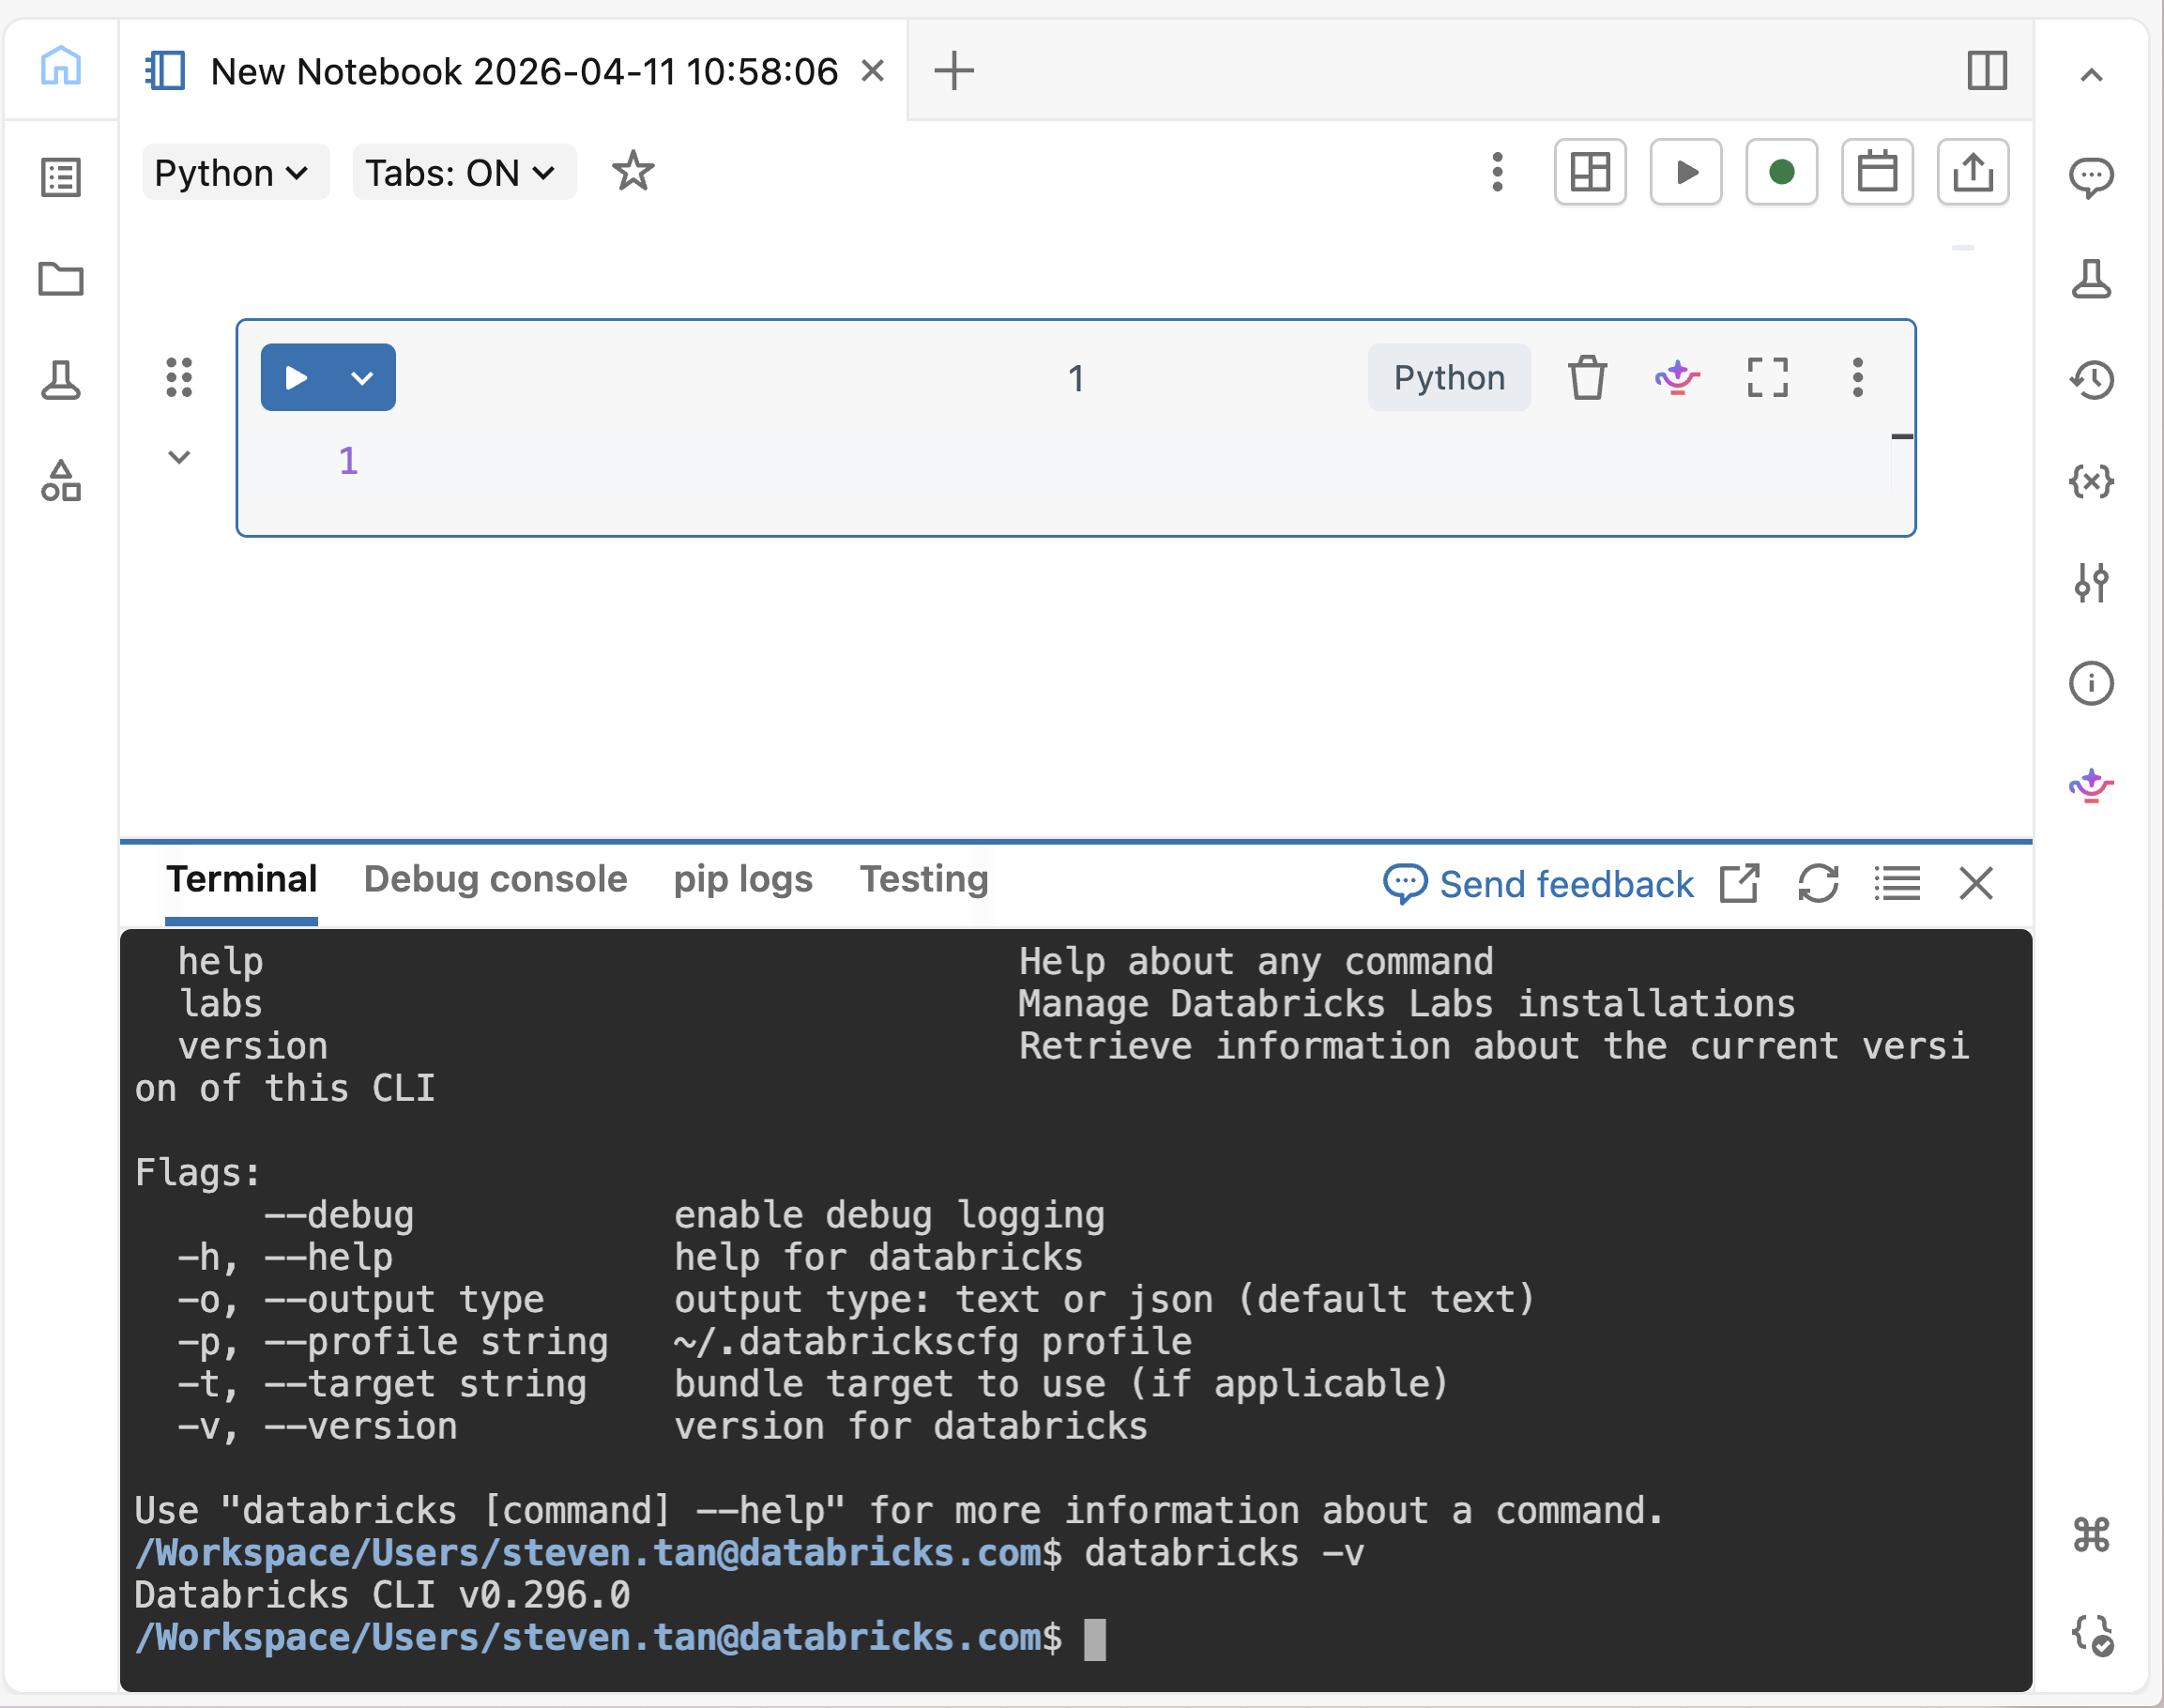Screen dimensions: 2164x1708
Task: Open experiments flask icon in left sidebar
Action: click(61, 380)
